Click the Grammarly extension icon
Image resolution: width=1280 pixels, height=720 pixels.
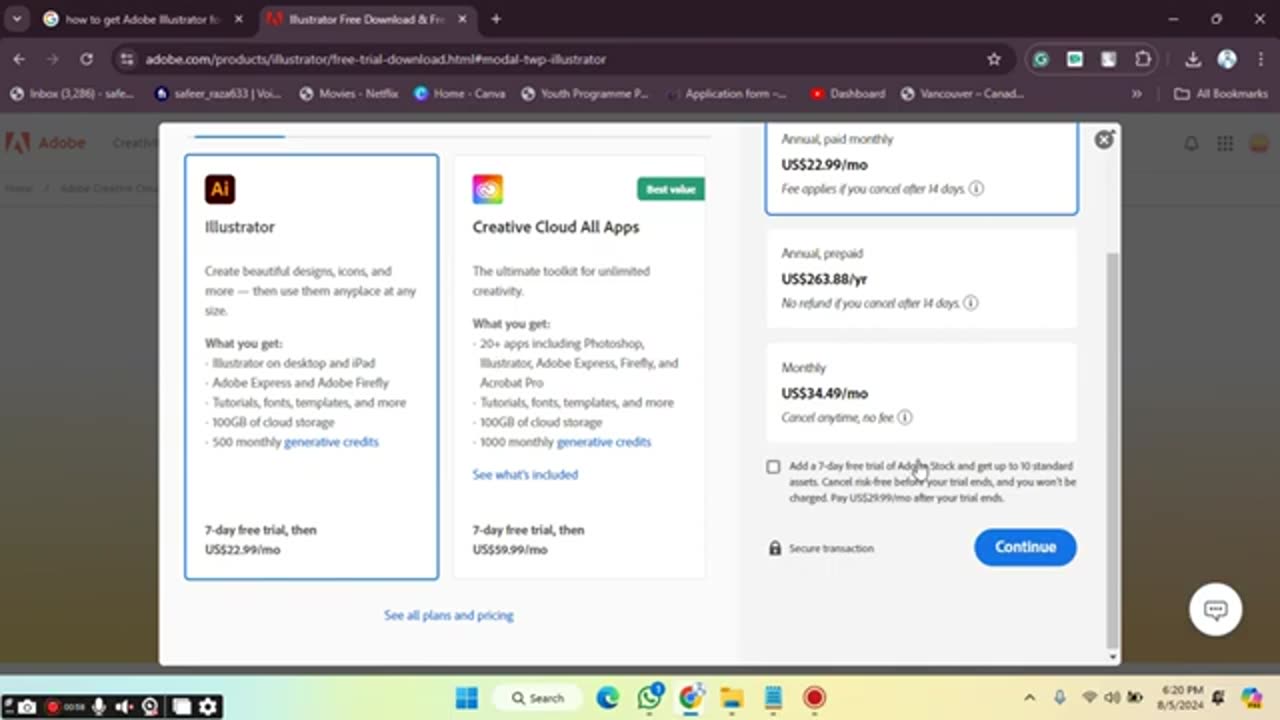tap(1041, 59)
